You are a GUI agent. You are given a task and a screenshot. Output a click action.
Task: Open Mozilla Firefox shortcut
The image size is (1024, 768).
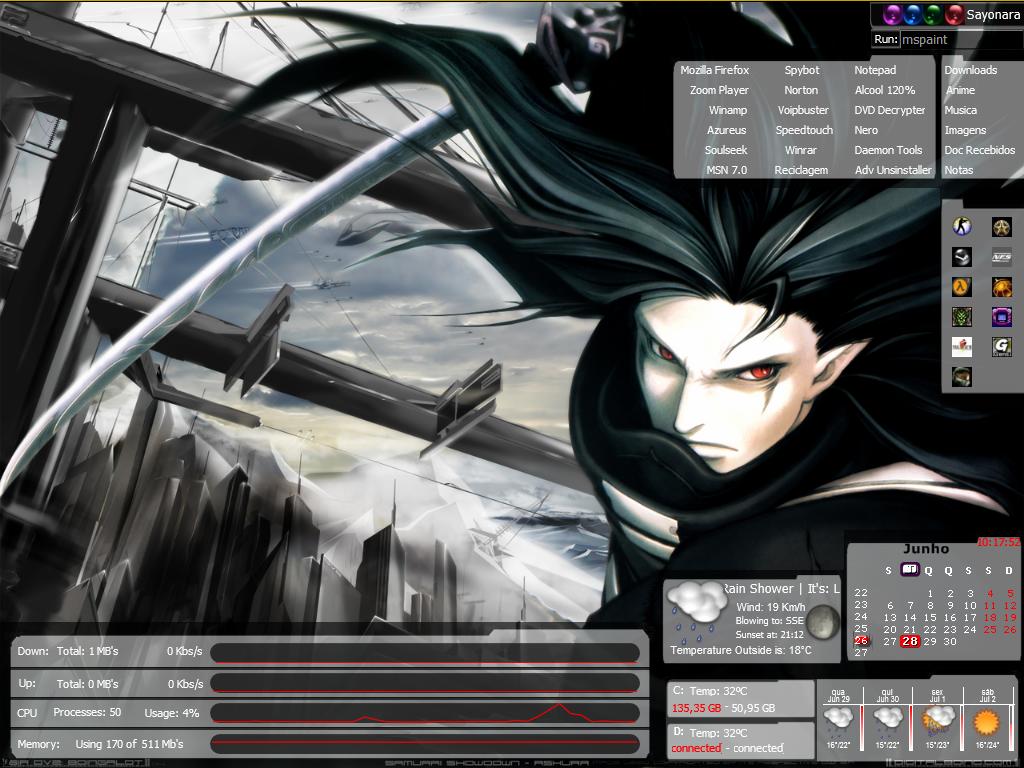point(714,70)
